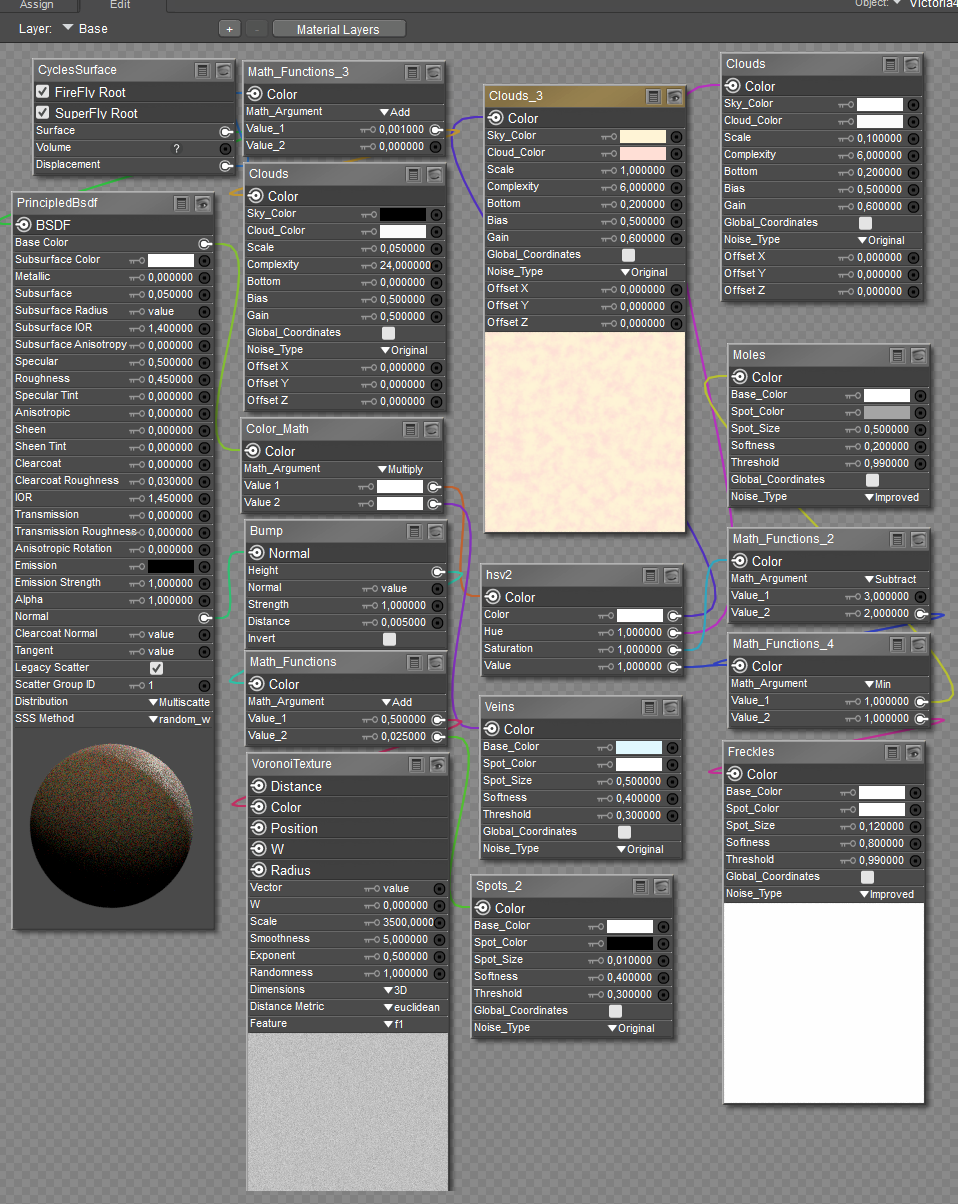Open the Freckles node options menu icon

pos(893,752)
